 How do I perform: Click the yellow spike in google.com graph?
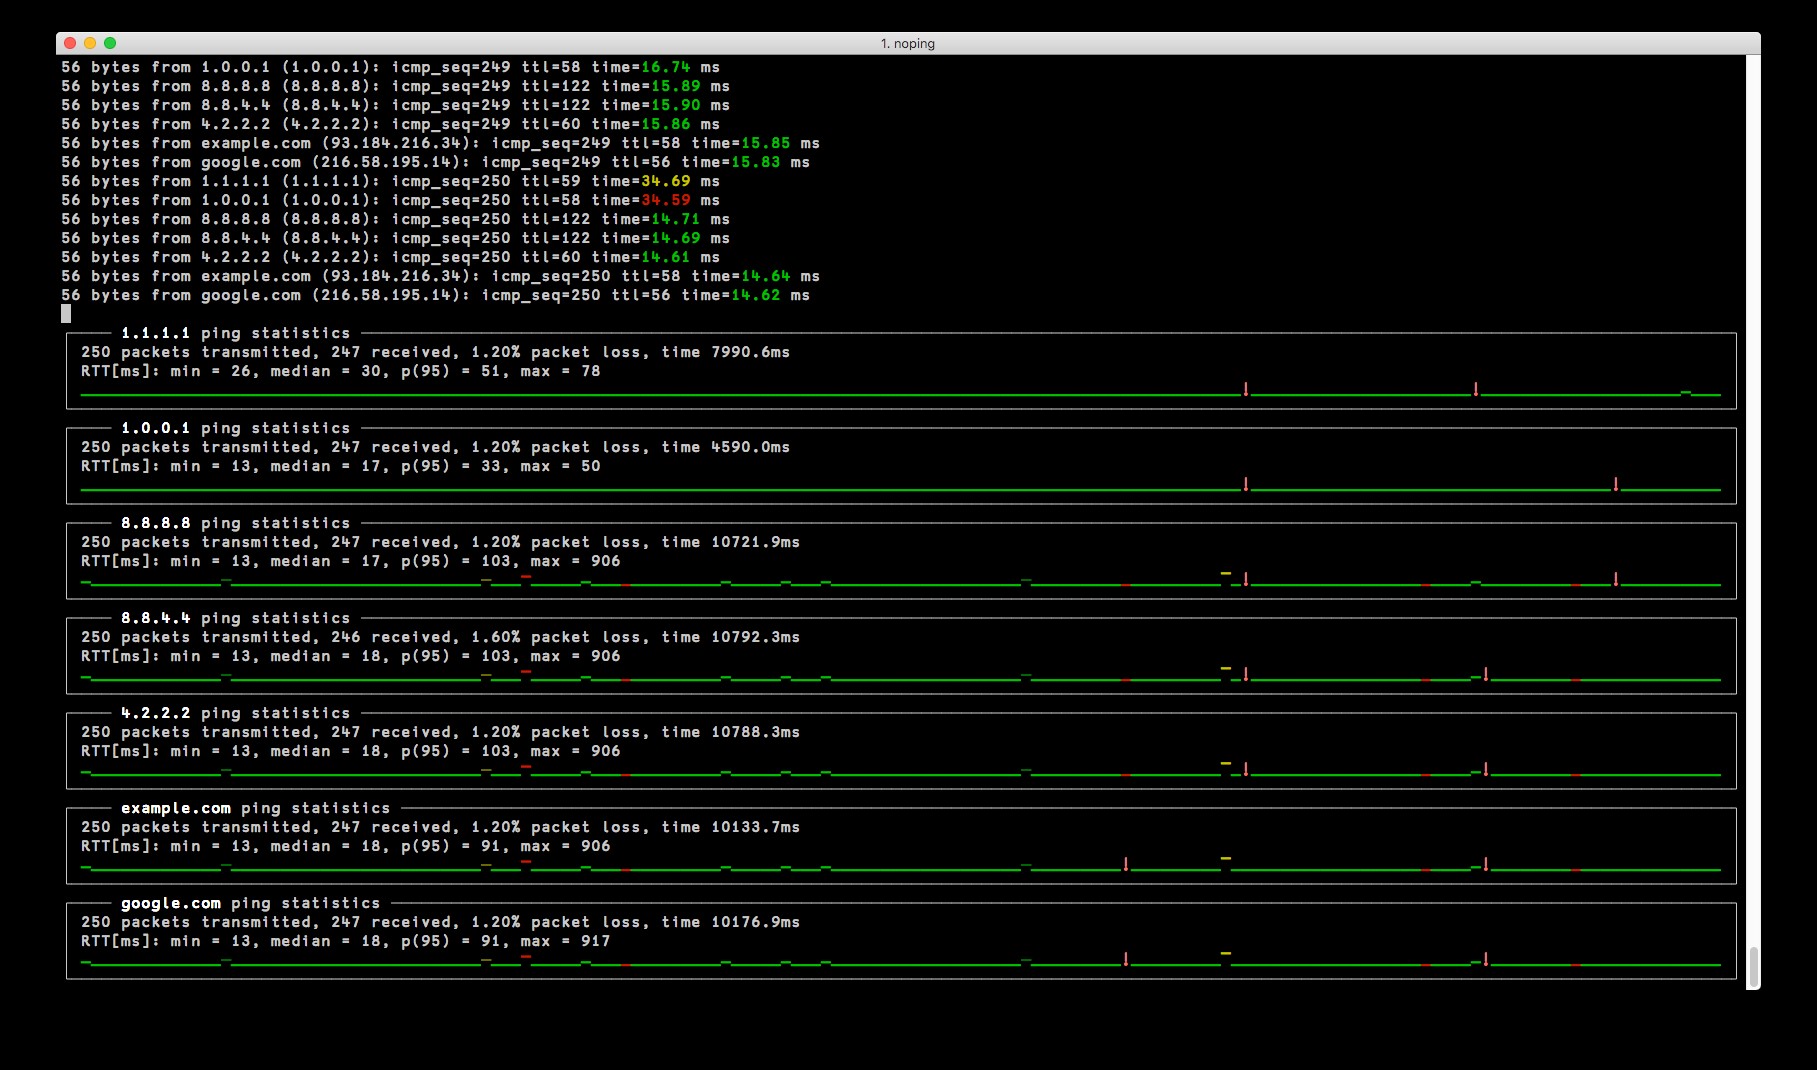click(x=1225, y=954)
